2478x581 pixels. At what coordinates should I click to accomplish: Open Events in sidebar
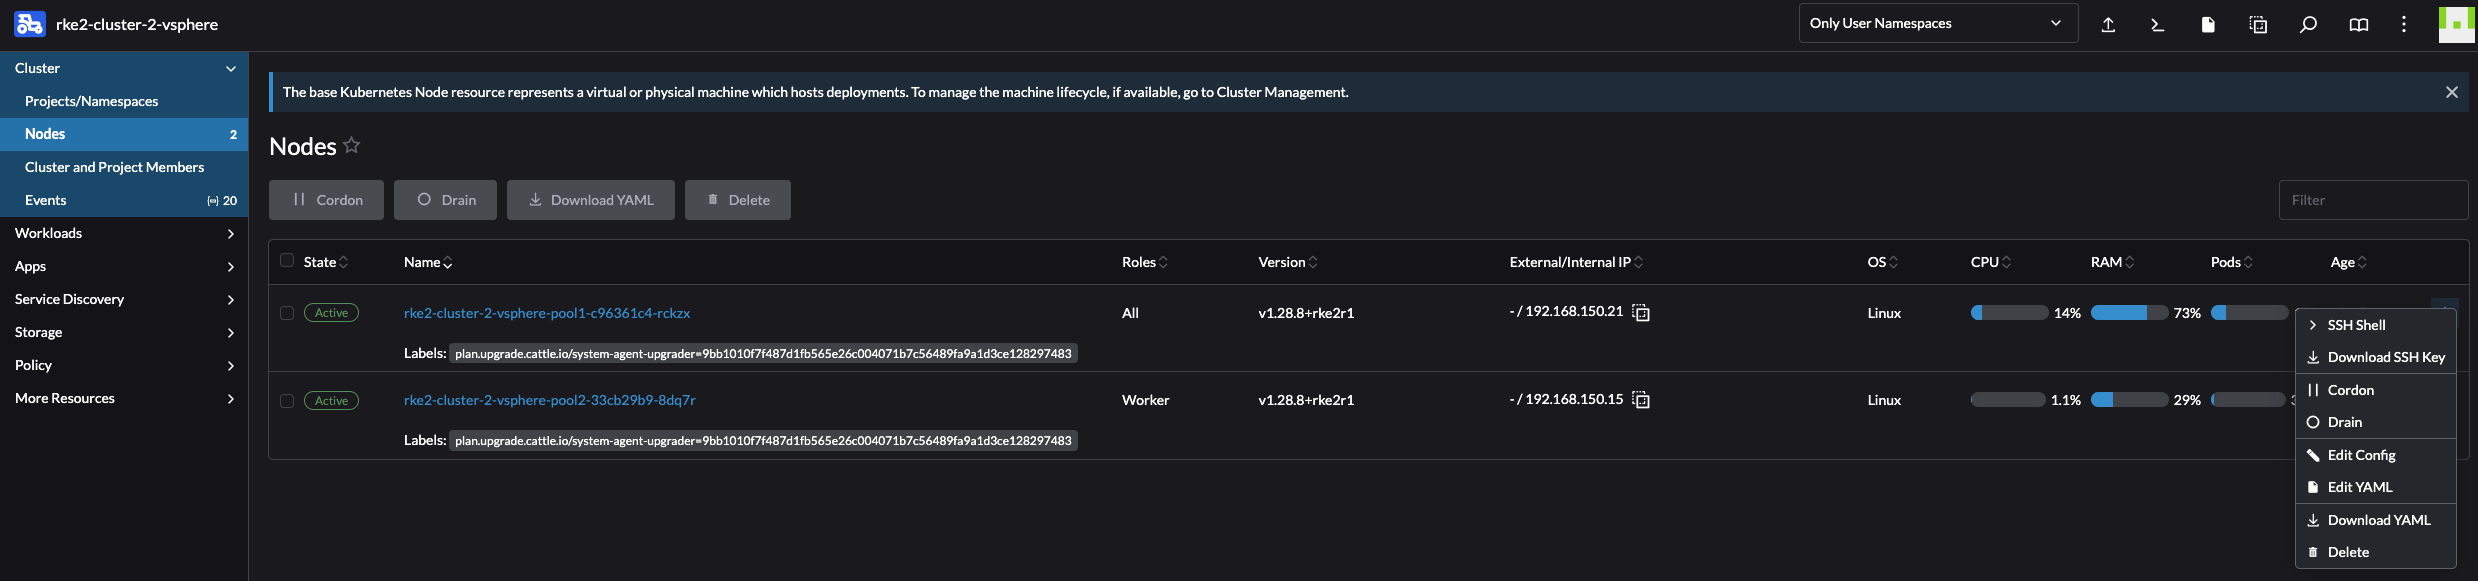tap(124, 200)
